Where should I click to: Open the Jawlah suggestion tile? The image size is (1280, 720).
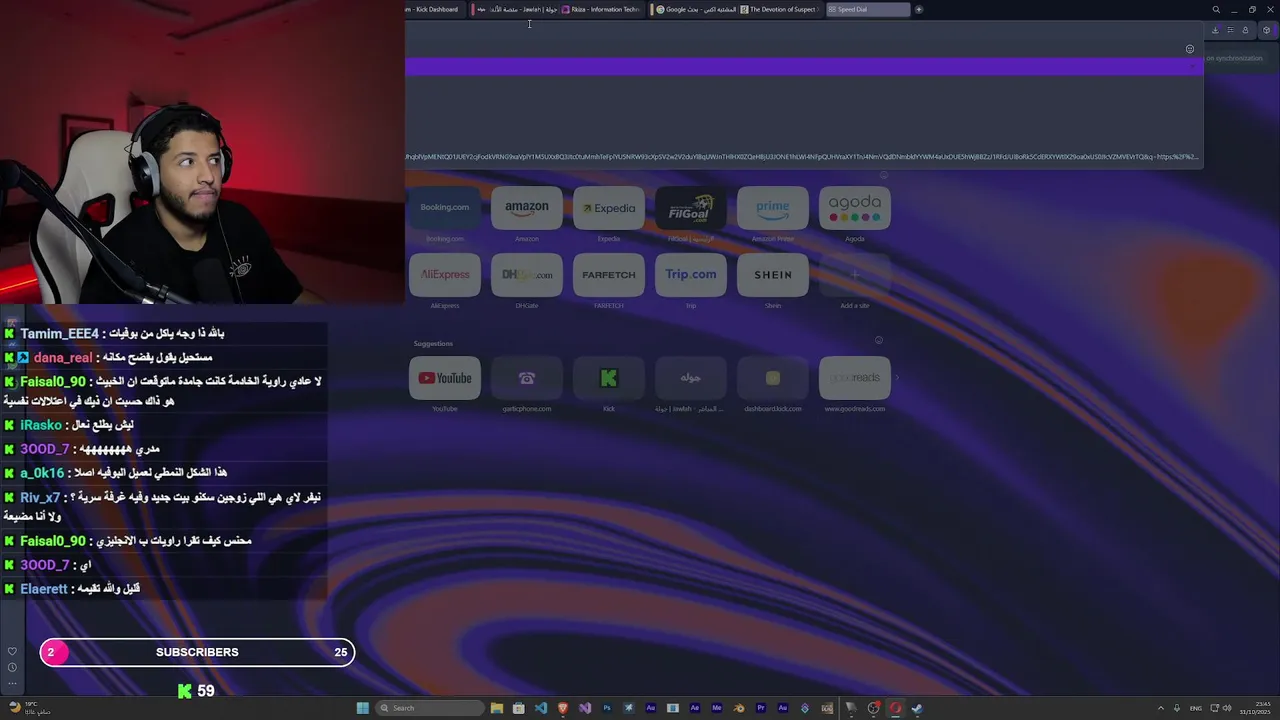[x=691, y=378]
